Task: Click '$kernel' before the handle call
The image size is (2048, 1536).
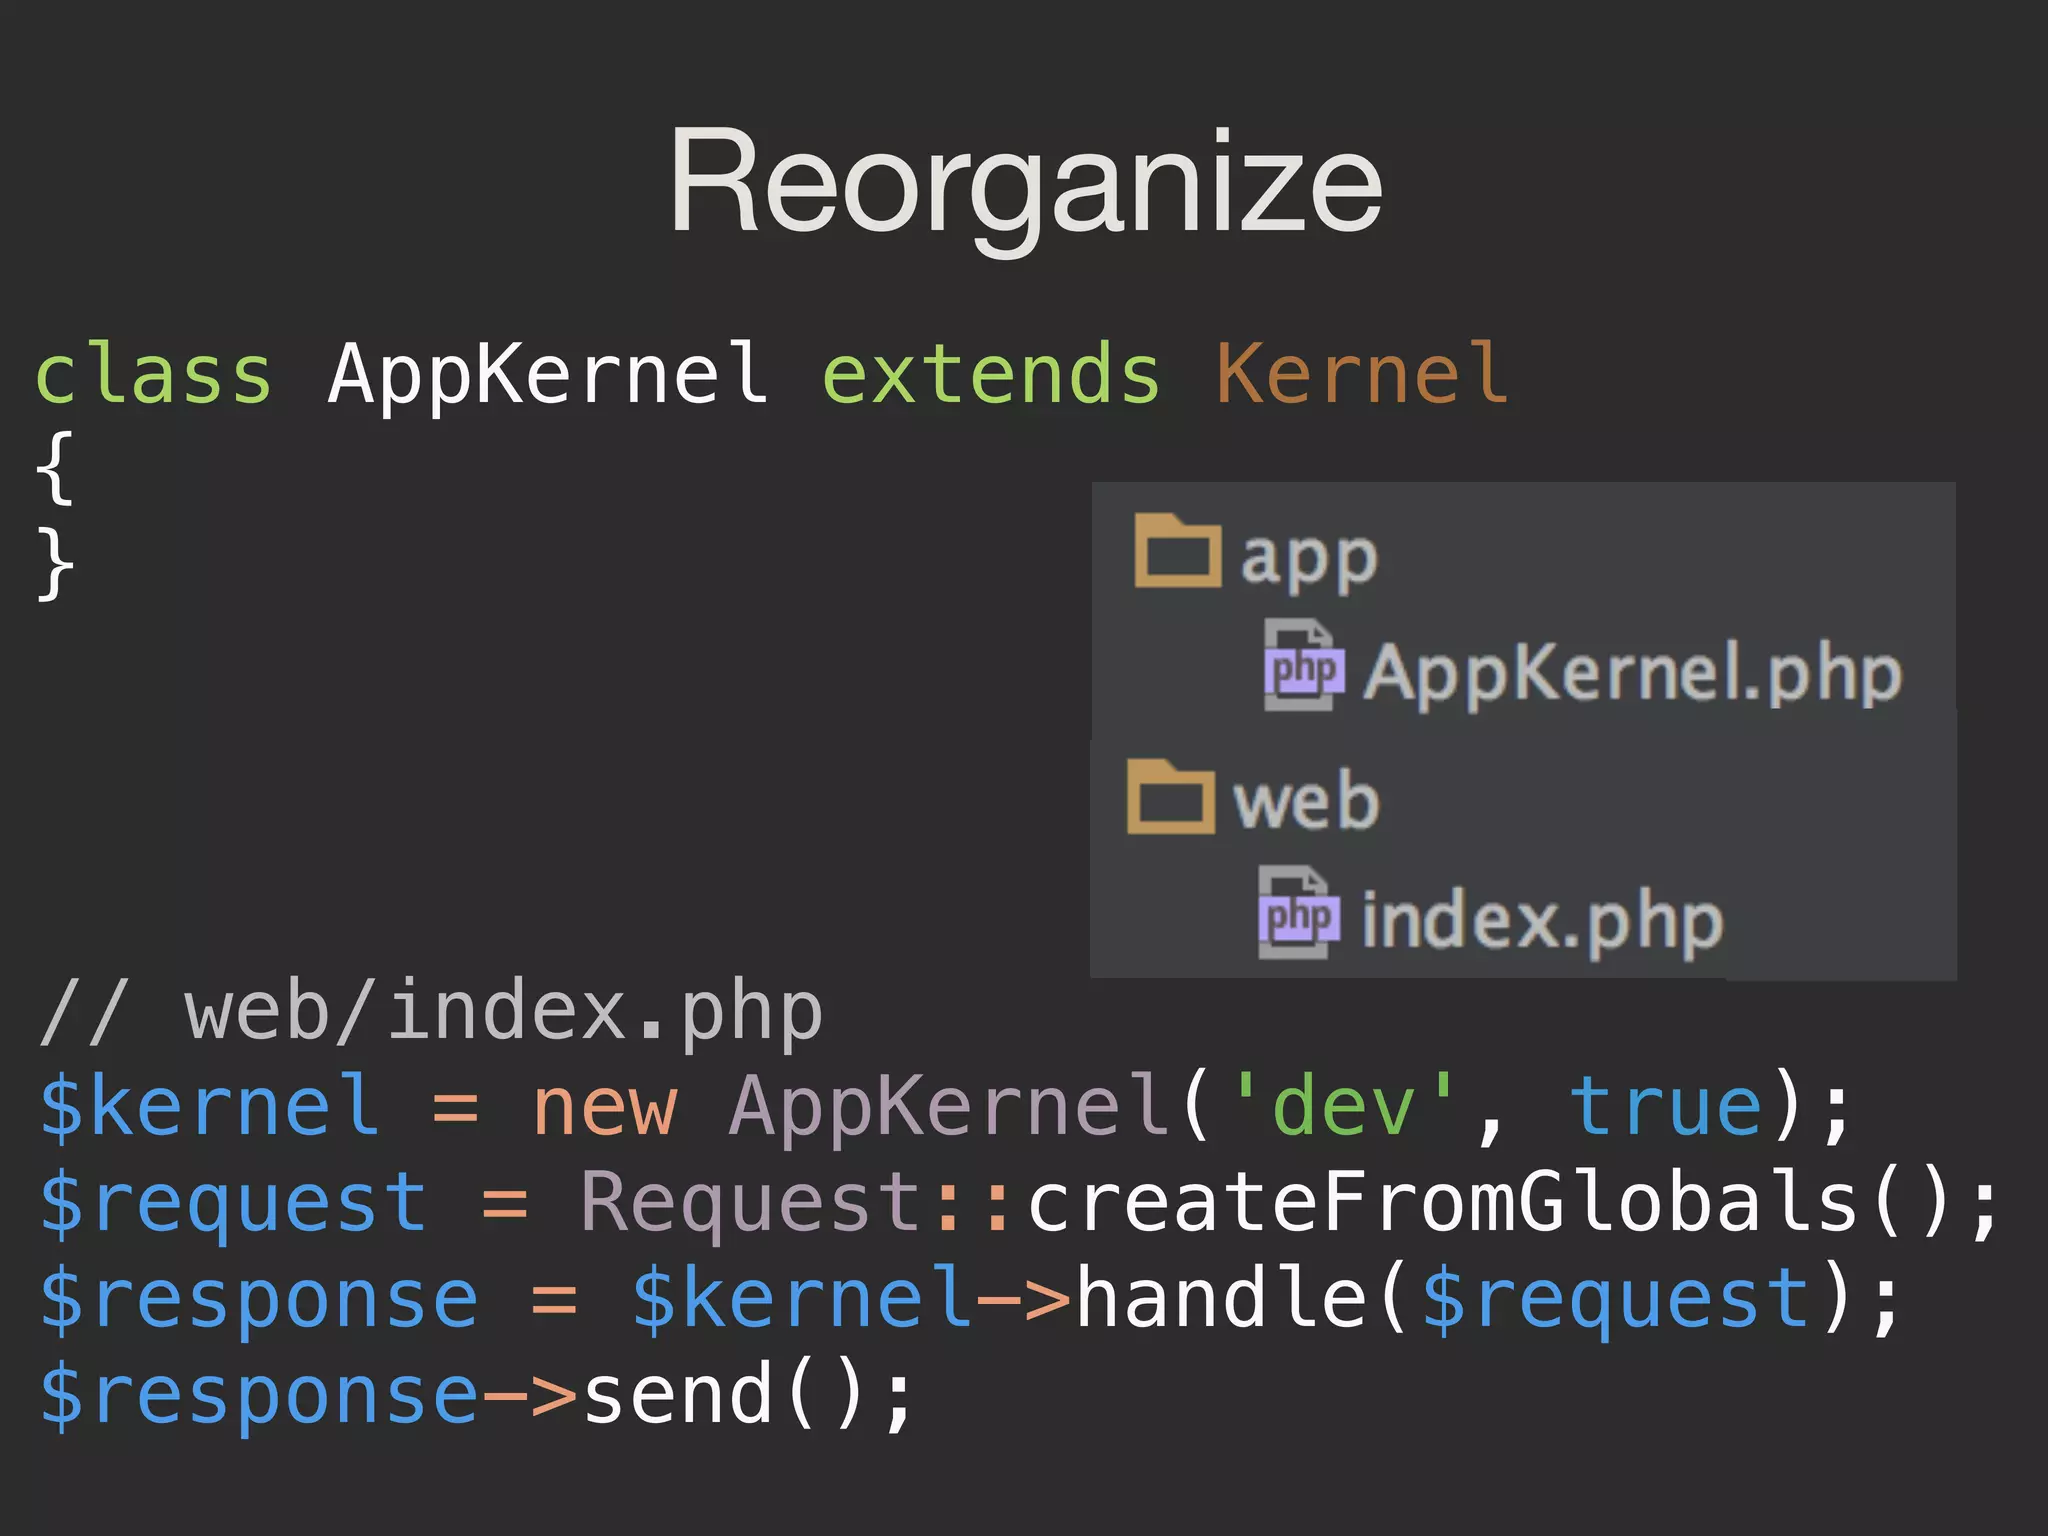Action: click(801, 1298)
